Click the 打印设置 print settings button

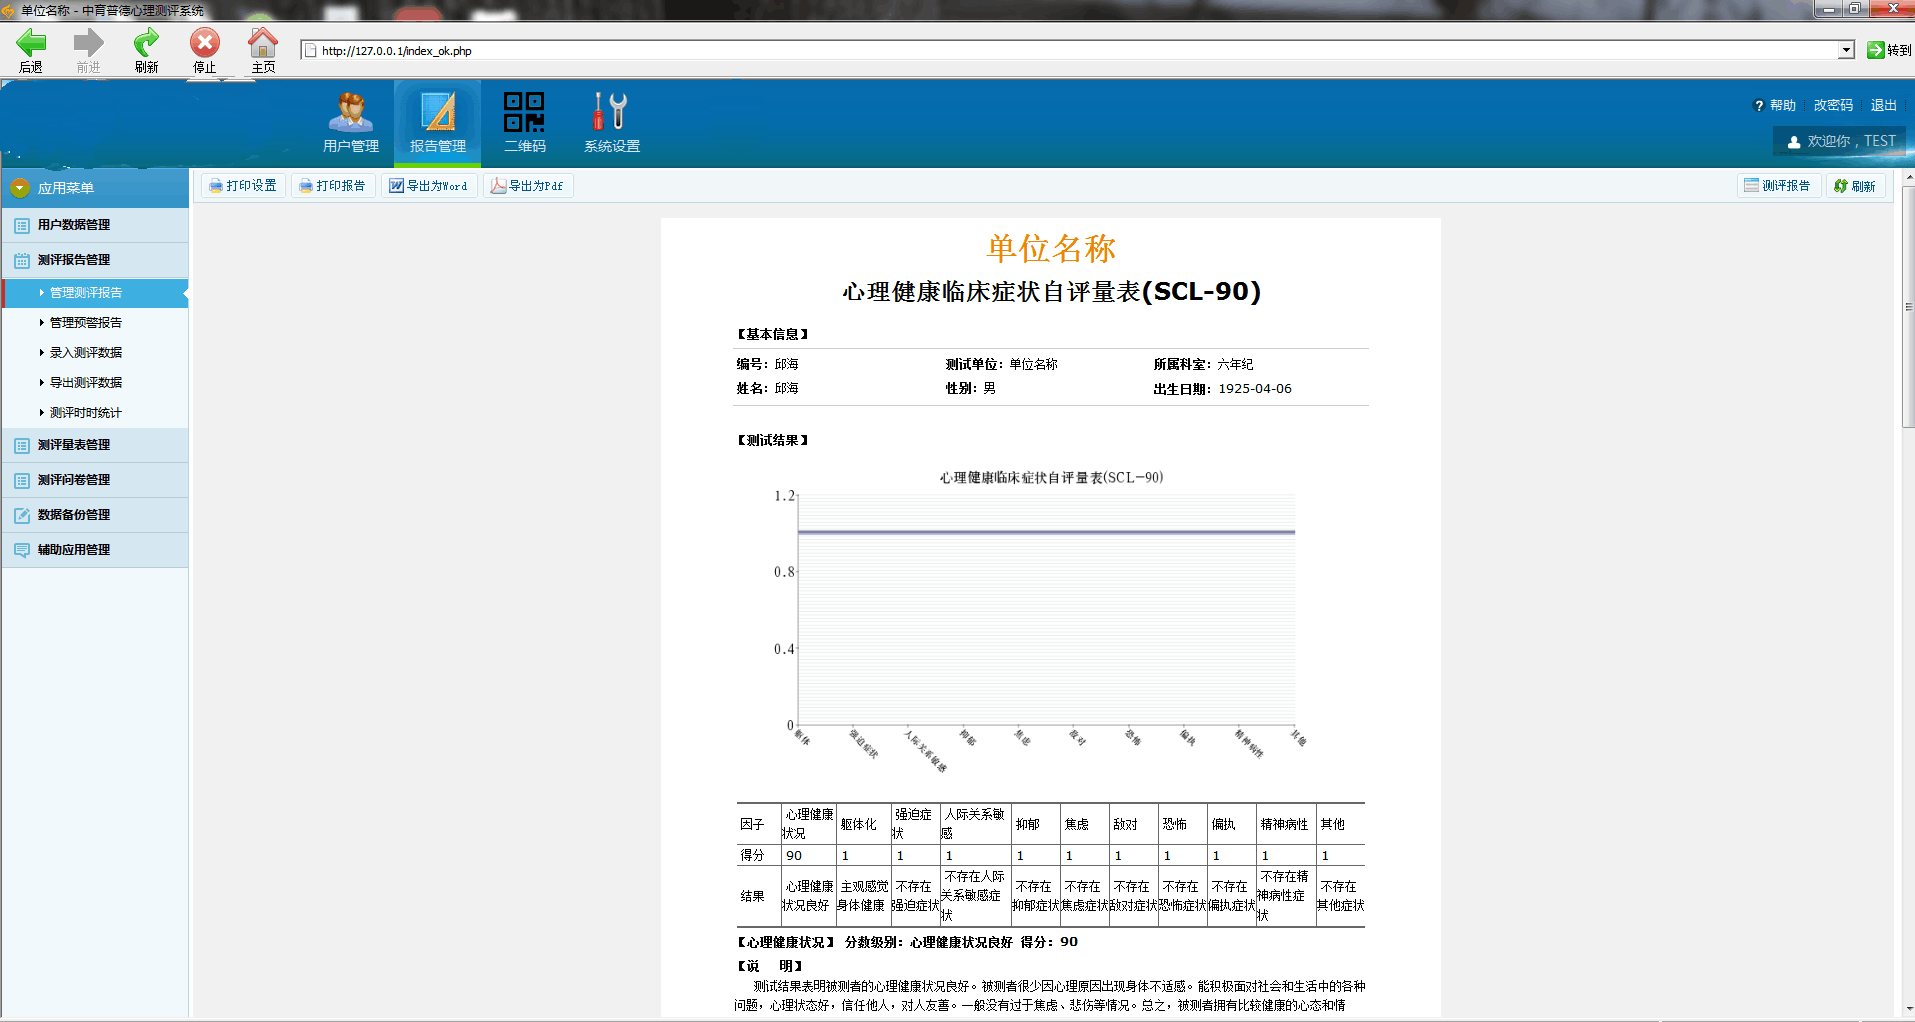pos(243,186)
